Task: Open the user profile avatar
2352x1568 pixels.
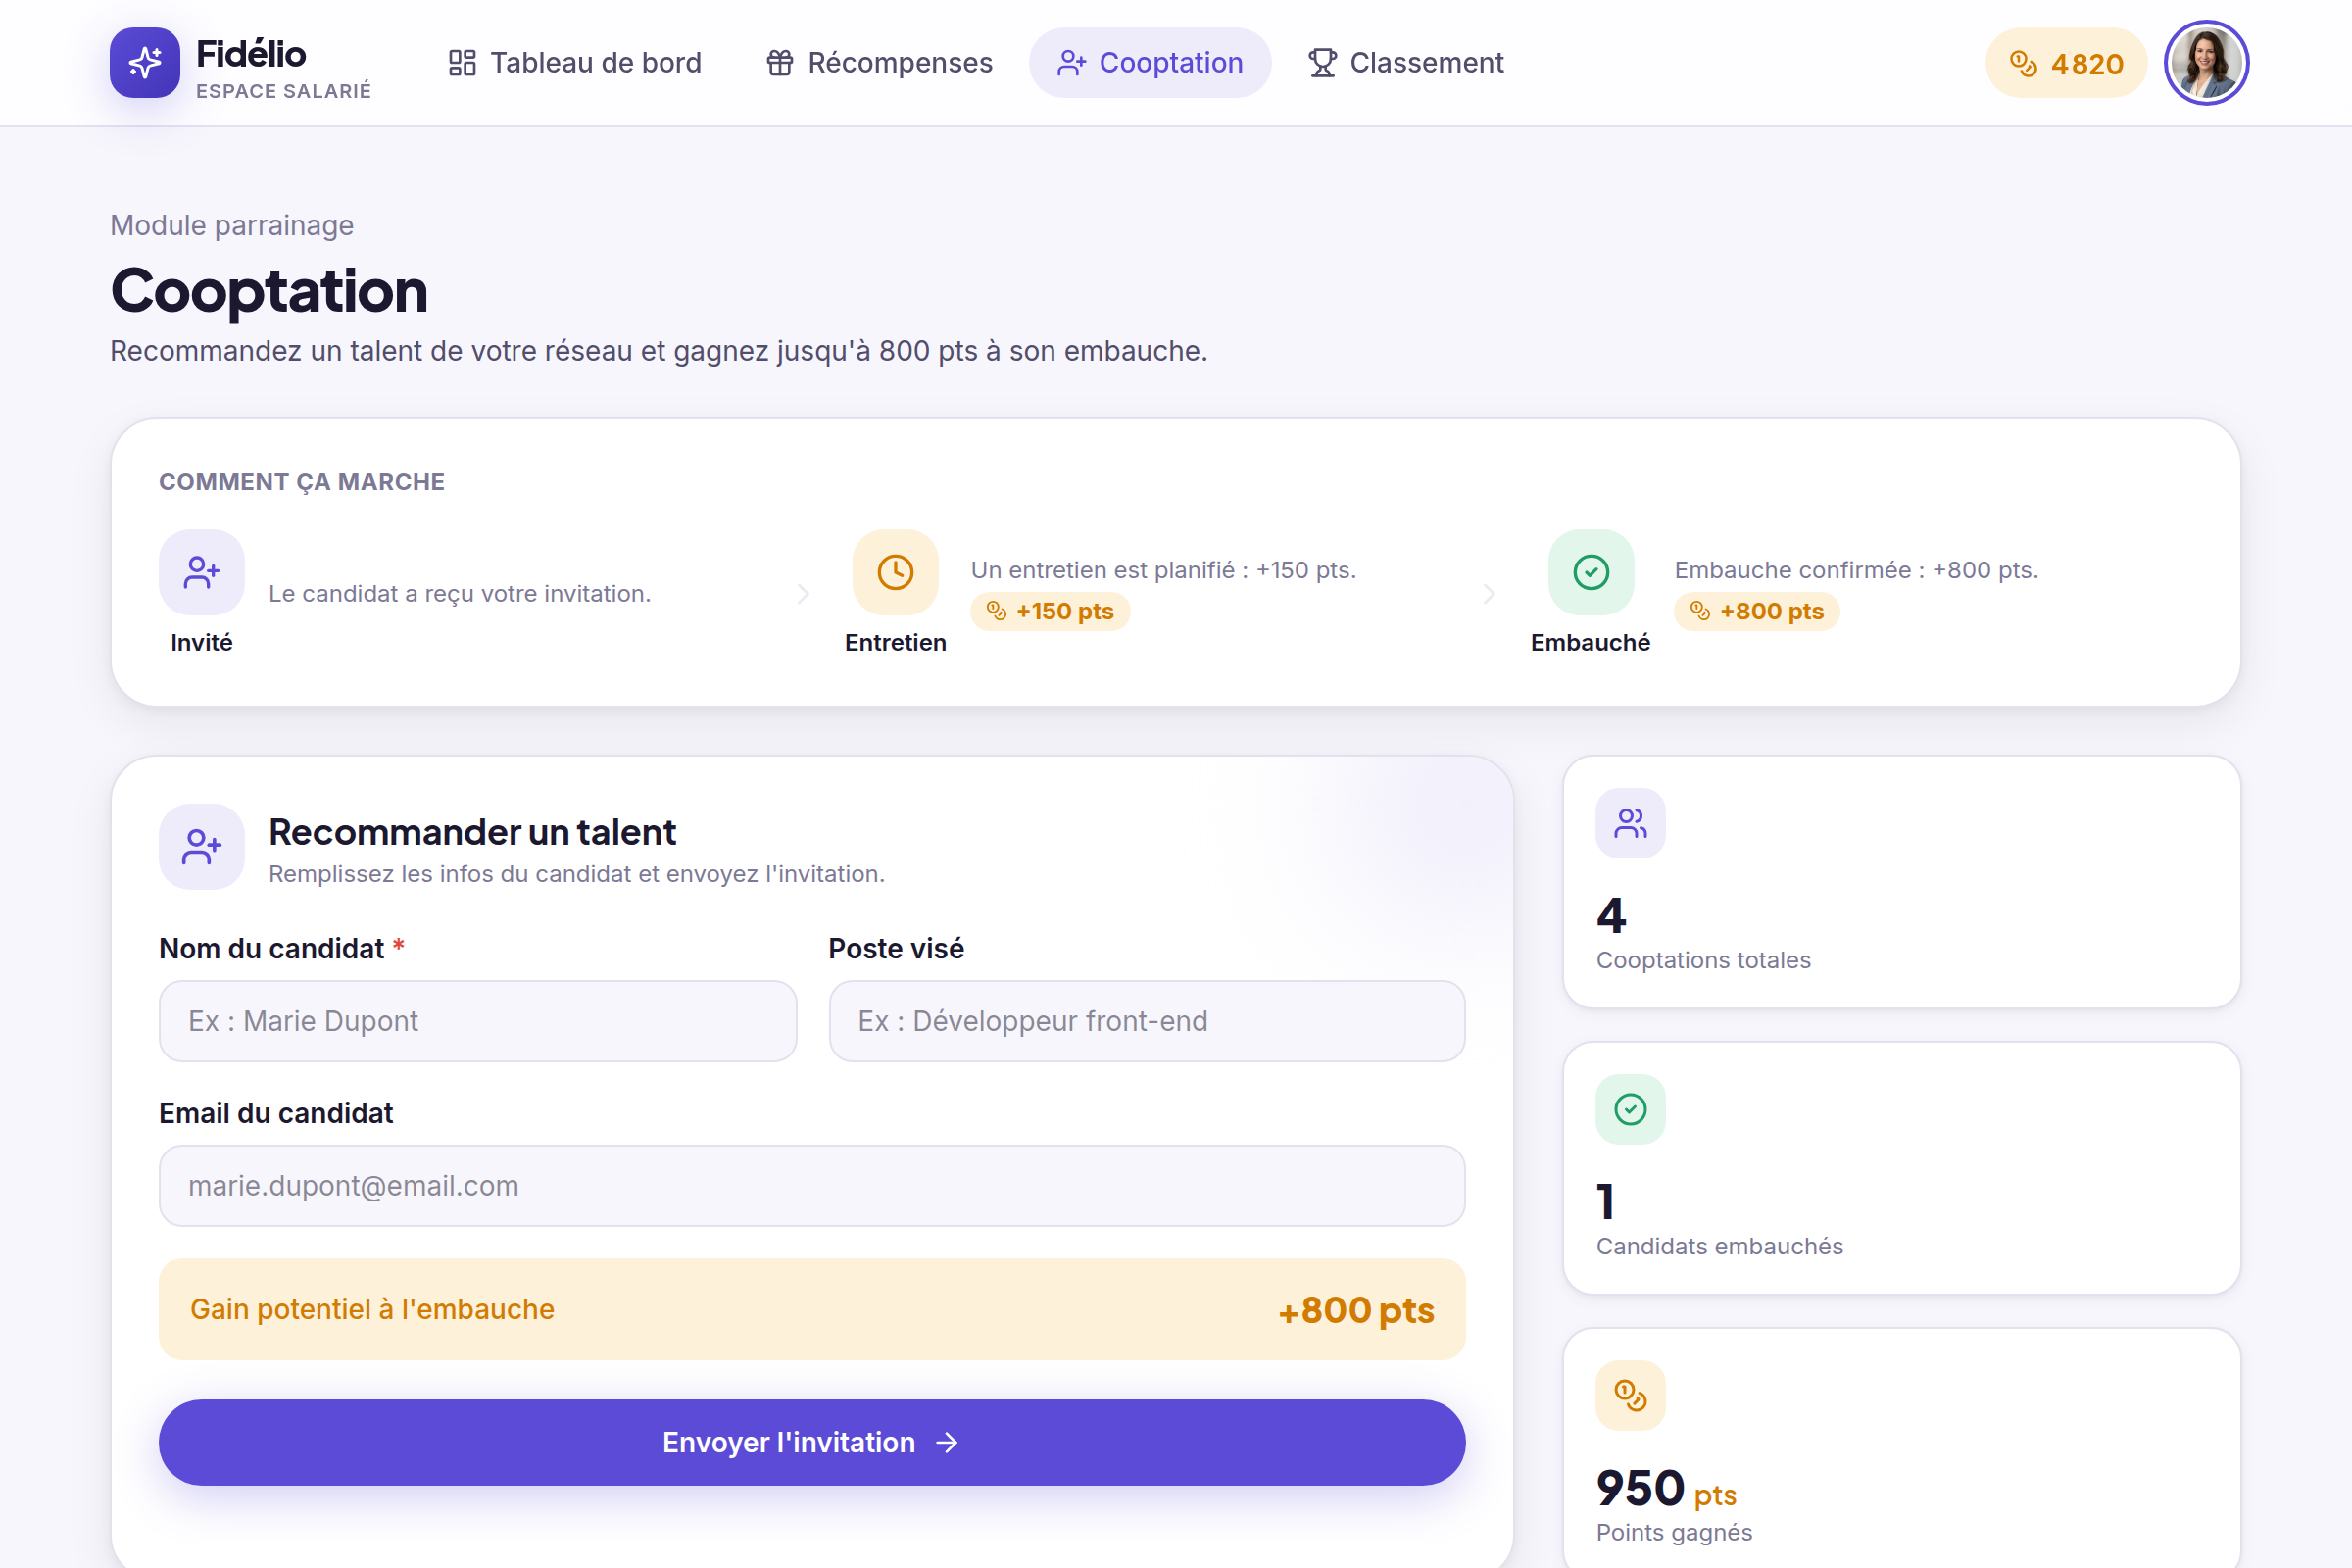Action: point(2206,63)
